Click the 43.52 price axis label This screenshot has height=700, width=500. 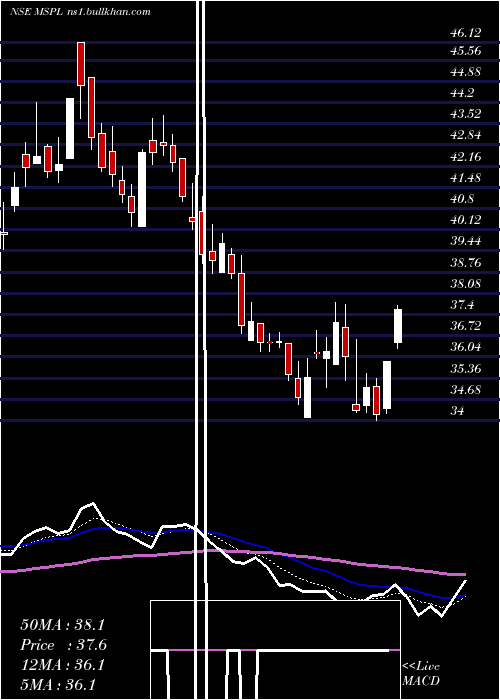tap(466, 114)
